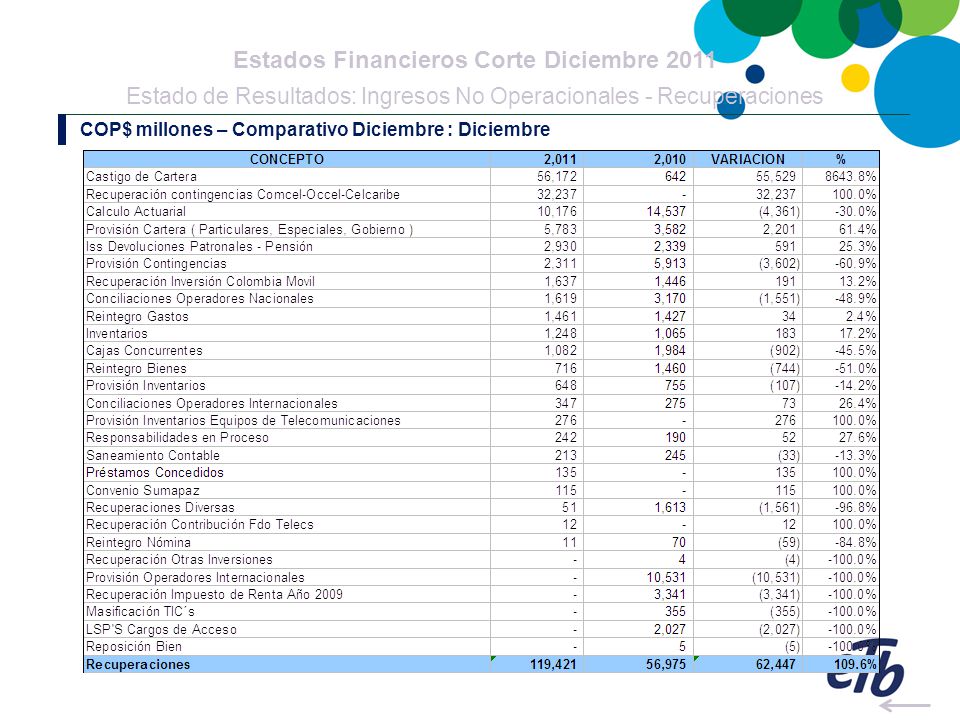
Task: Select the 'Provisión Contingencias' row label
Action: pyautogui.click(x=156, y=264)
